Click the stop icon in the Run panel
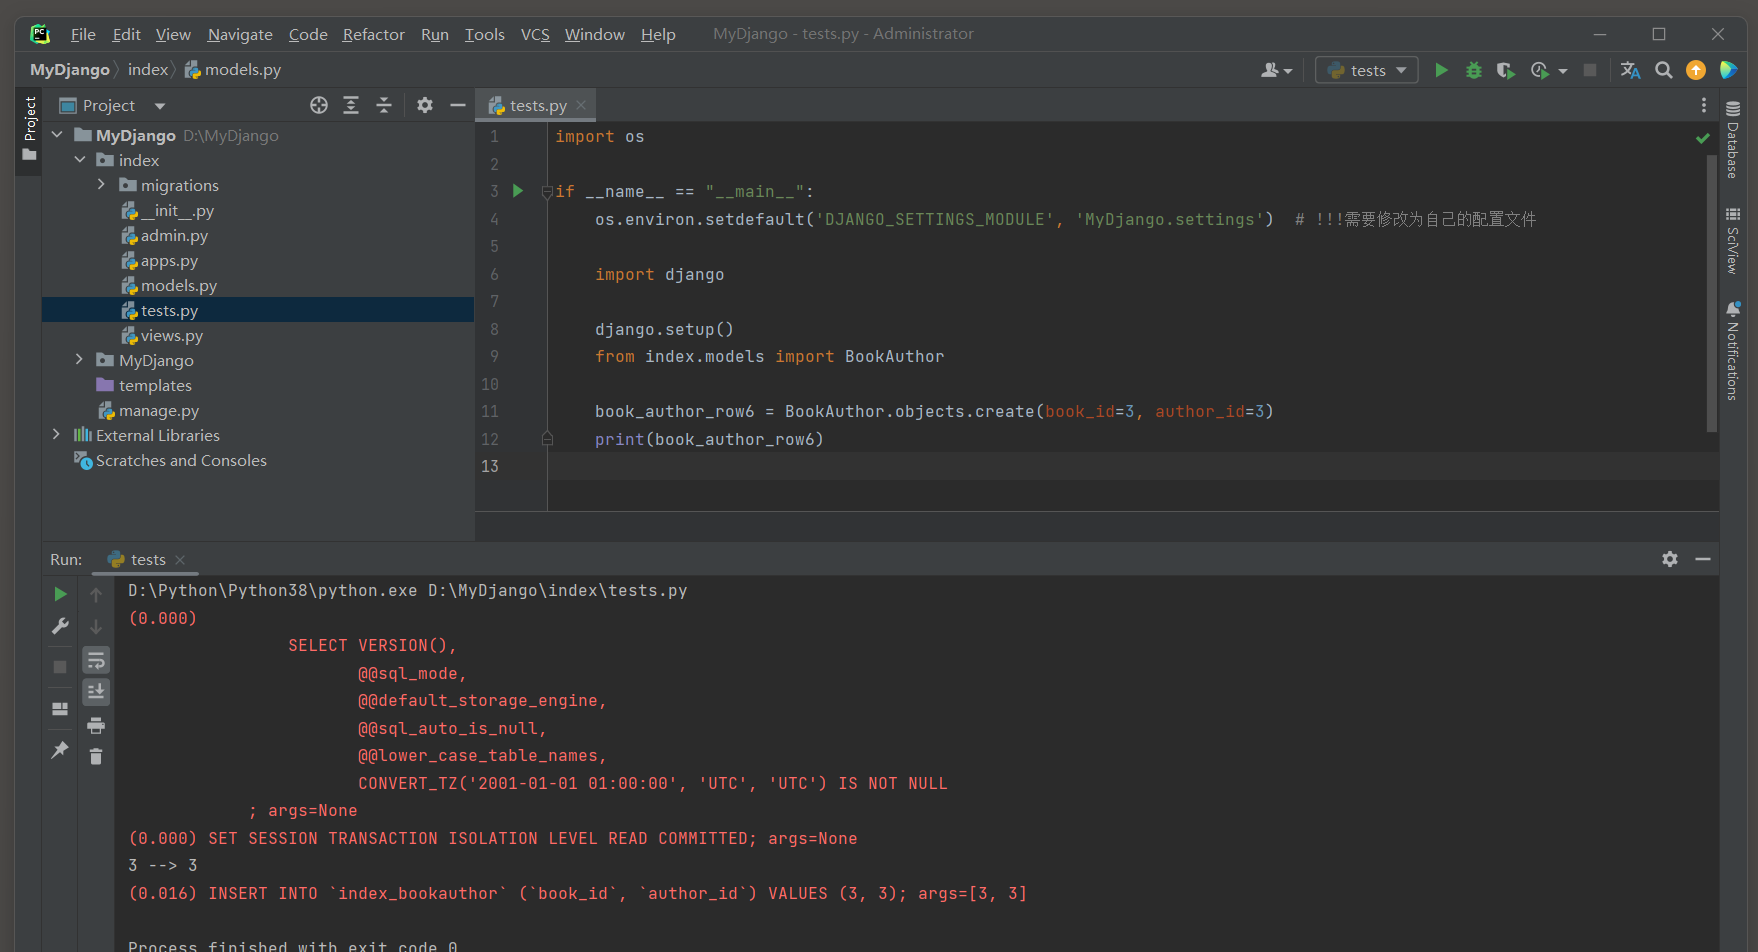 (60, 666)
